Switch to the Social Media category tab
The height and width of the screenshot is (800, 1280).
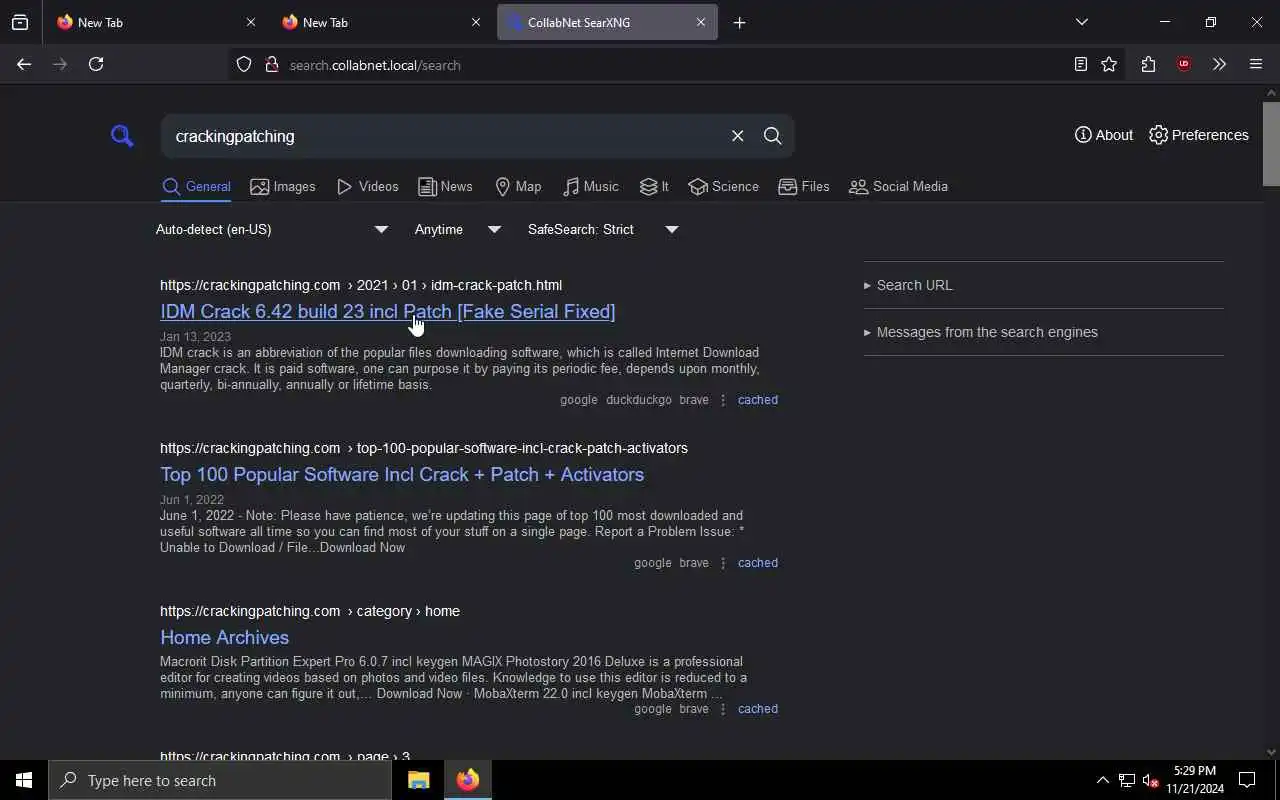click(898, 187)
